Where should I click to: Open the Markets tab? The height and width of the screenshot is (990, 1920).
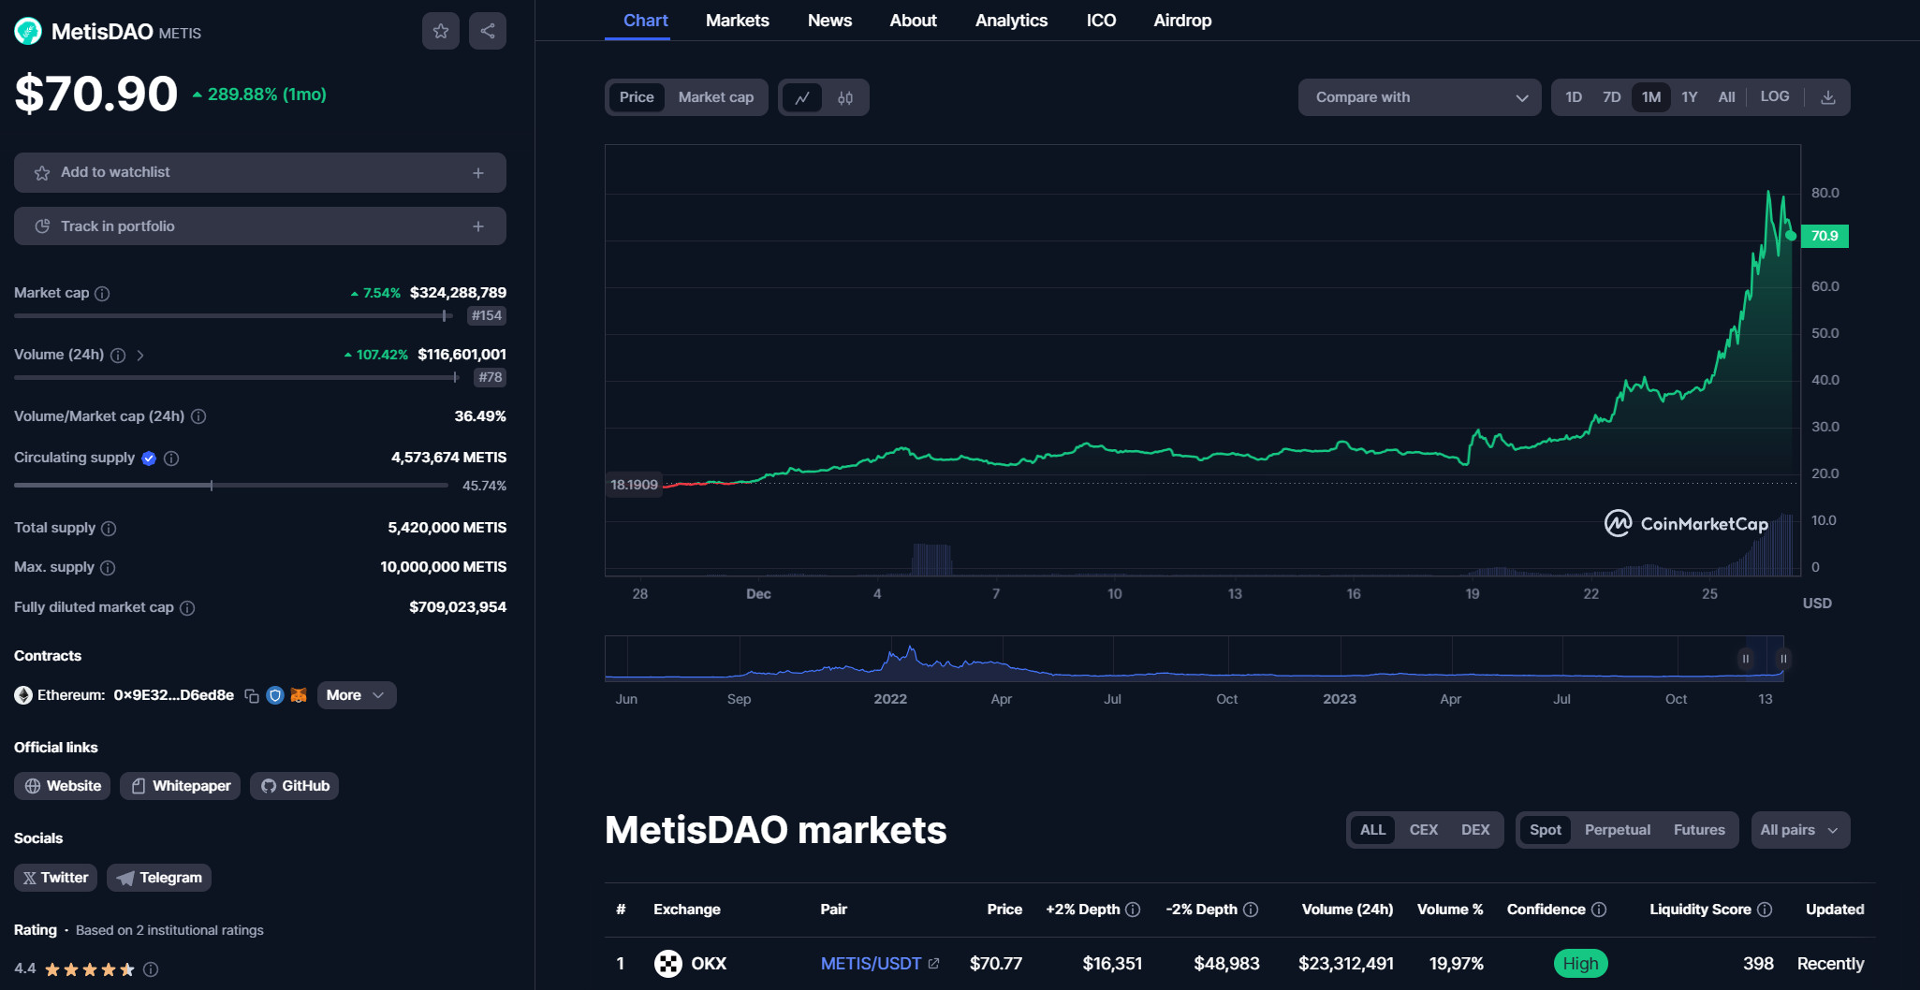(737, 20)
